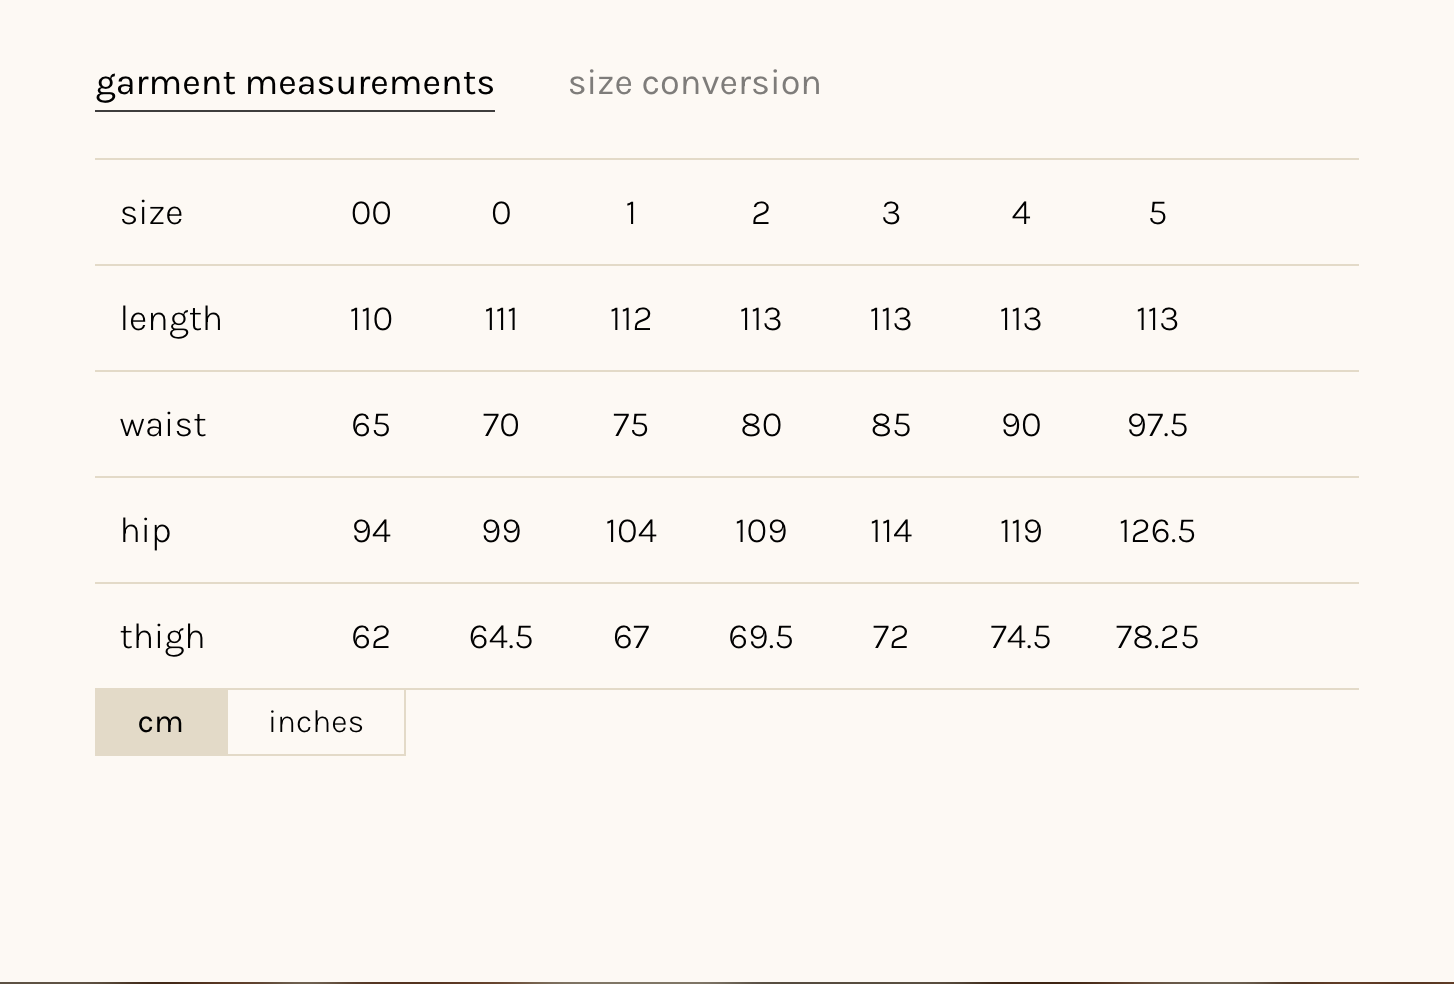Switch to the size conversion tab
The width and height of the screenshot is (1454, 984).
coord(694,83)
